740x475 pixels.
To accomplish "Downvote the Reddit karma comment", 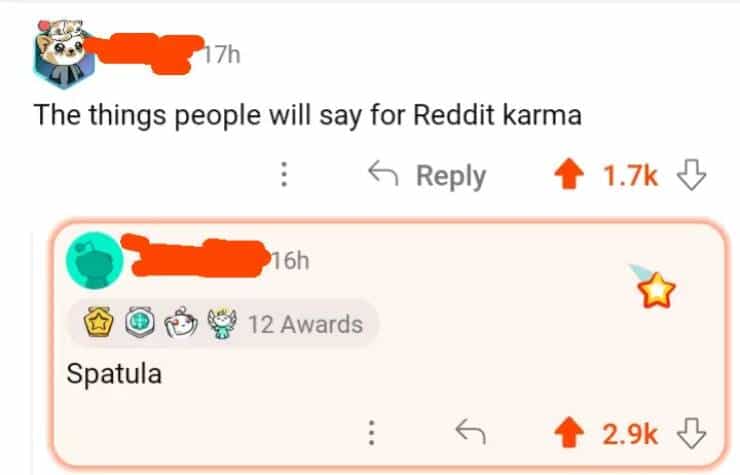I will click(691, 175).
